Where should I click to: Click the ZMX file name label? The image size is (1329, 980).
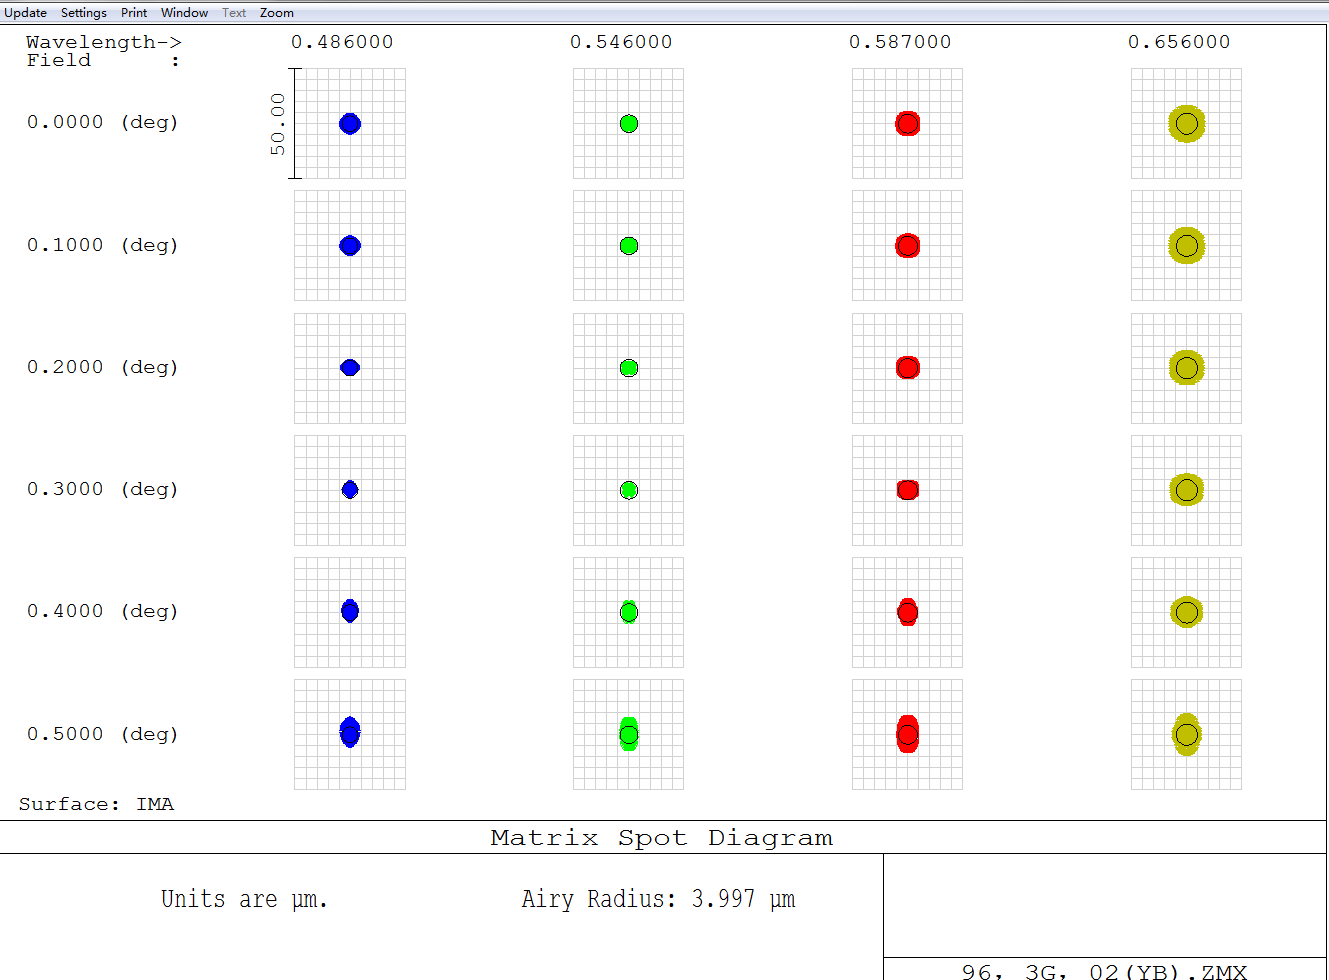1104,971
